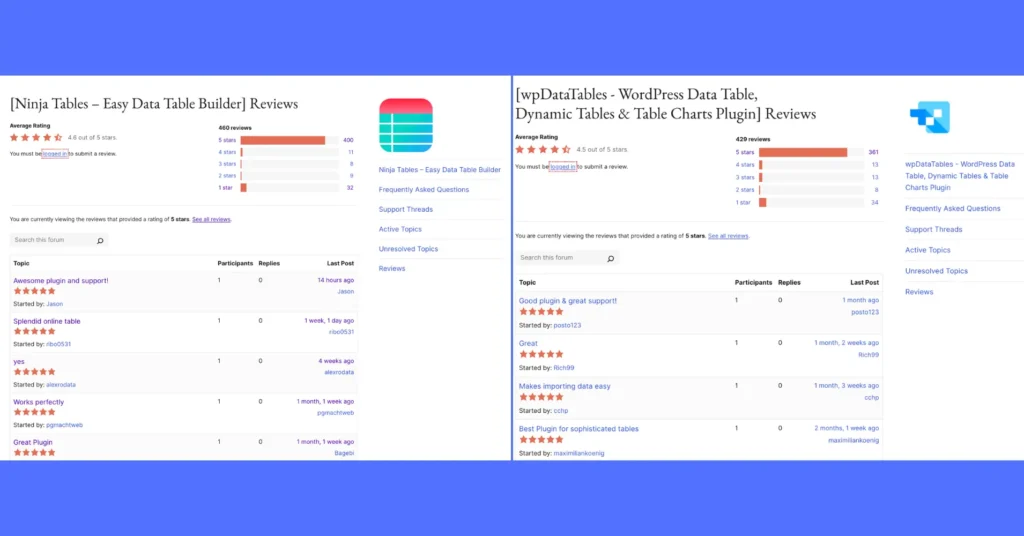Filter Ninja Tables reviews by 1 star

(225, 187)
